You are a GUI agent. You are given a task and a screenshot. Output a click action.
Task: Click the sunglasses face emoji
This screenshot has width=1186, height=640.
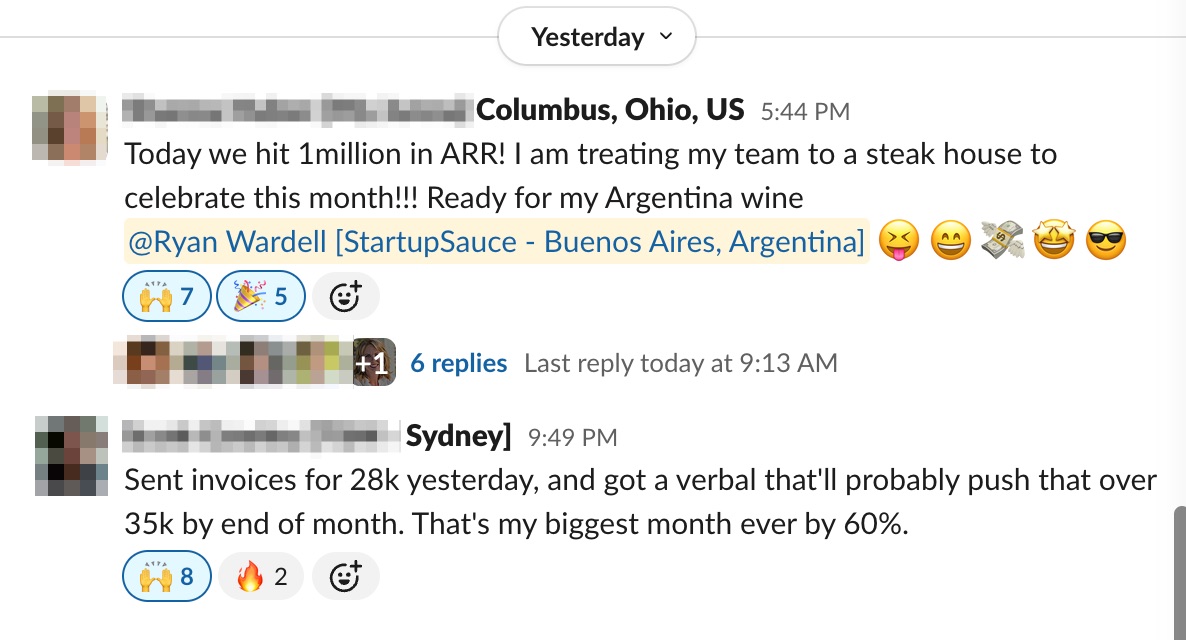(1105, 242)
